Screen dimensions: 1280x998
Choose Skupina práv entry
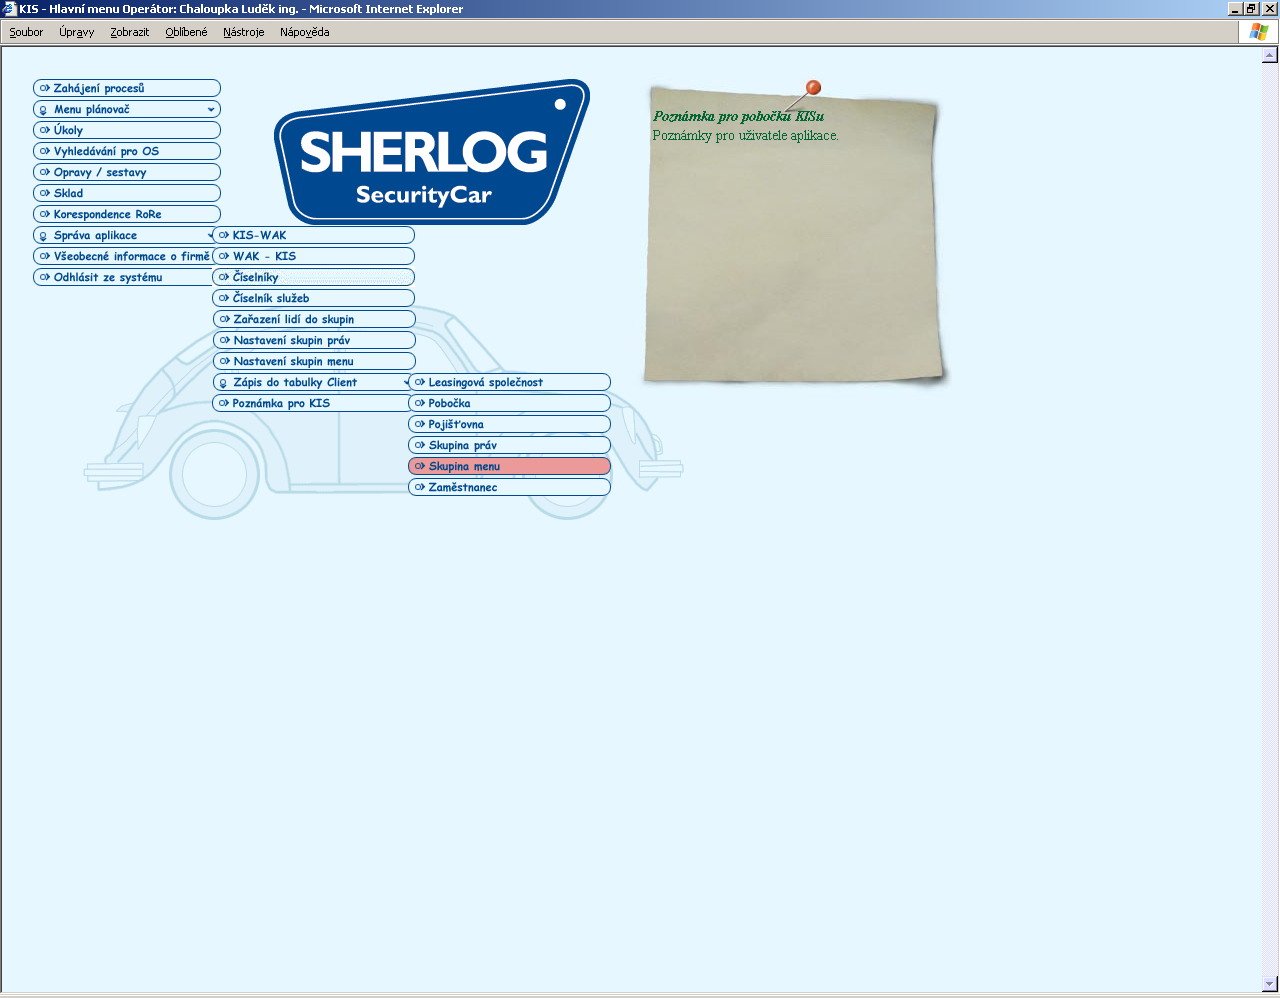pos(510,445)
